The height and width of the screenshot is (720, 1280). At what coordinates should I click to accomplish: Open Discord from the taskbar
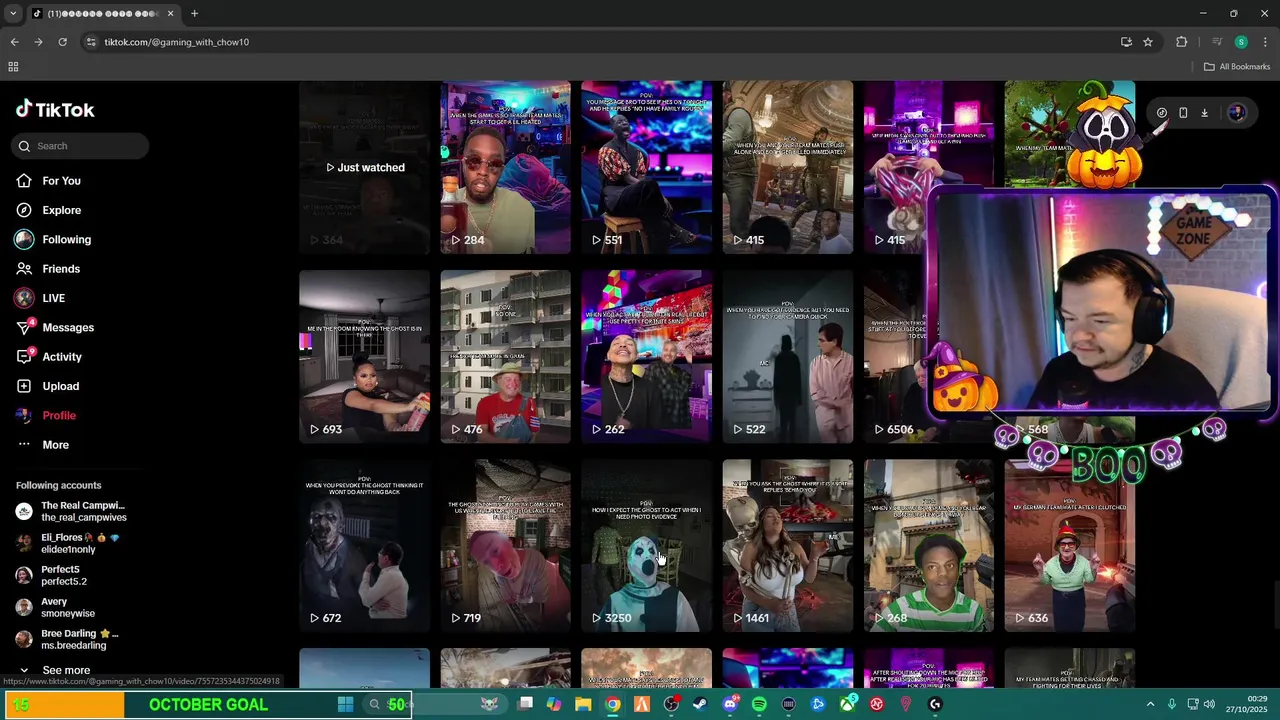(x=730, y=705)
